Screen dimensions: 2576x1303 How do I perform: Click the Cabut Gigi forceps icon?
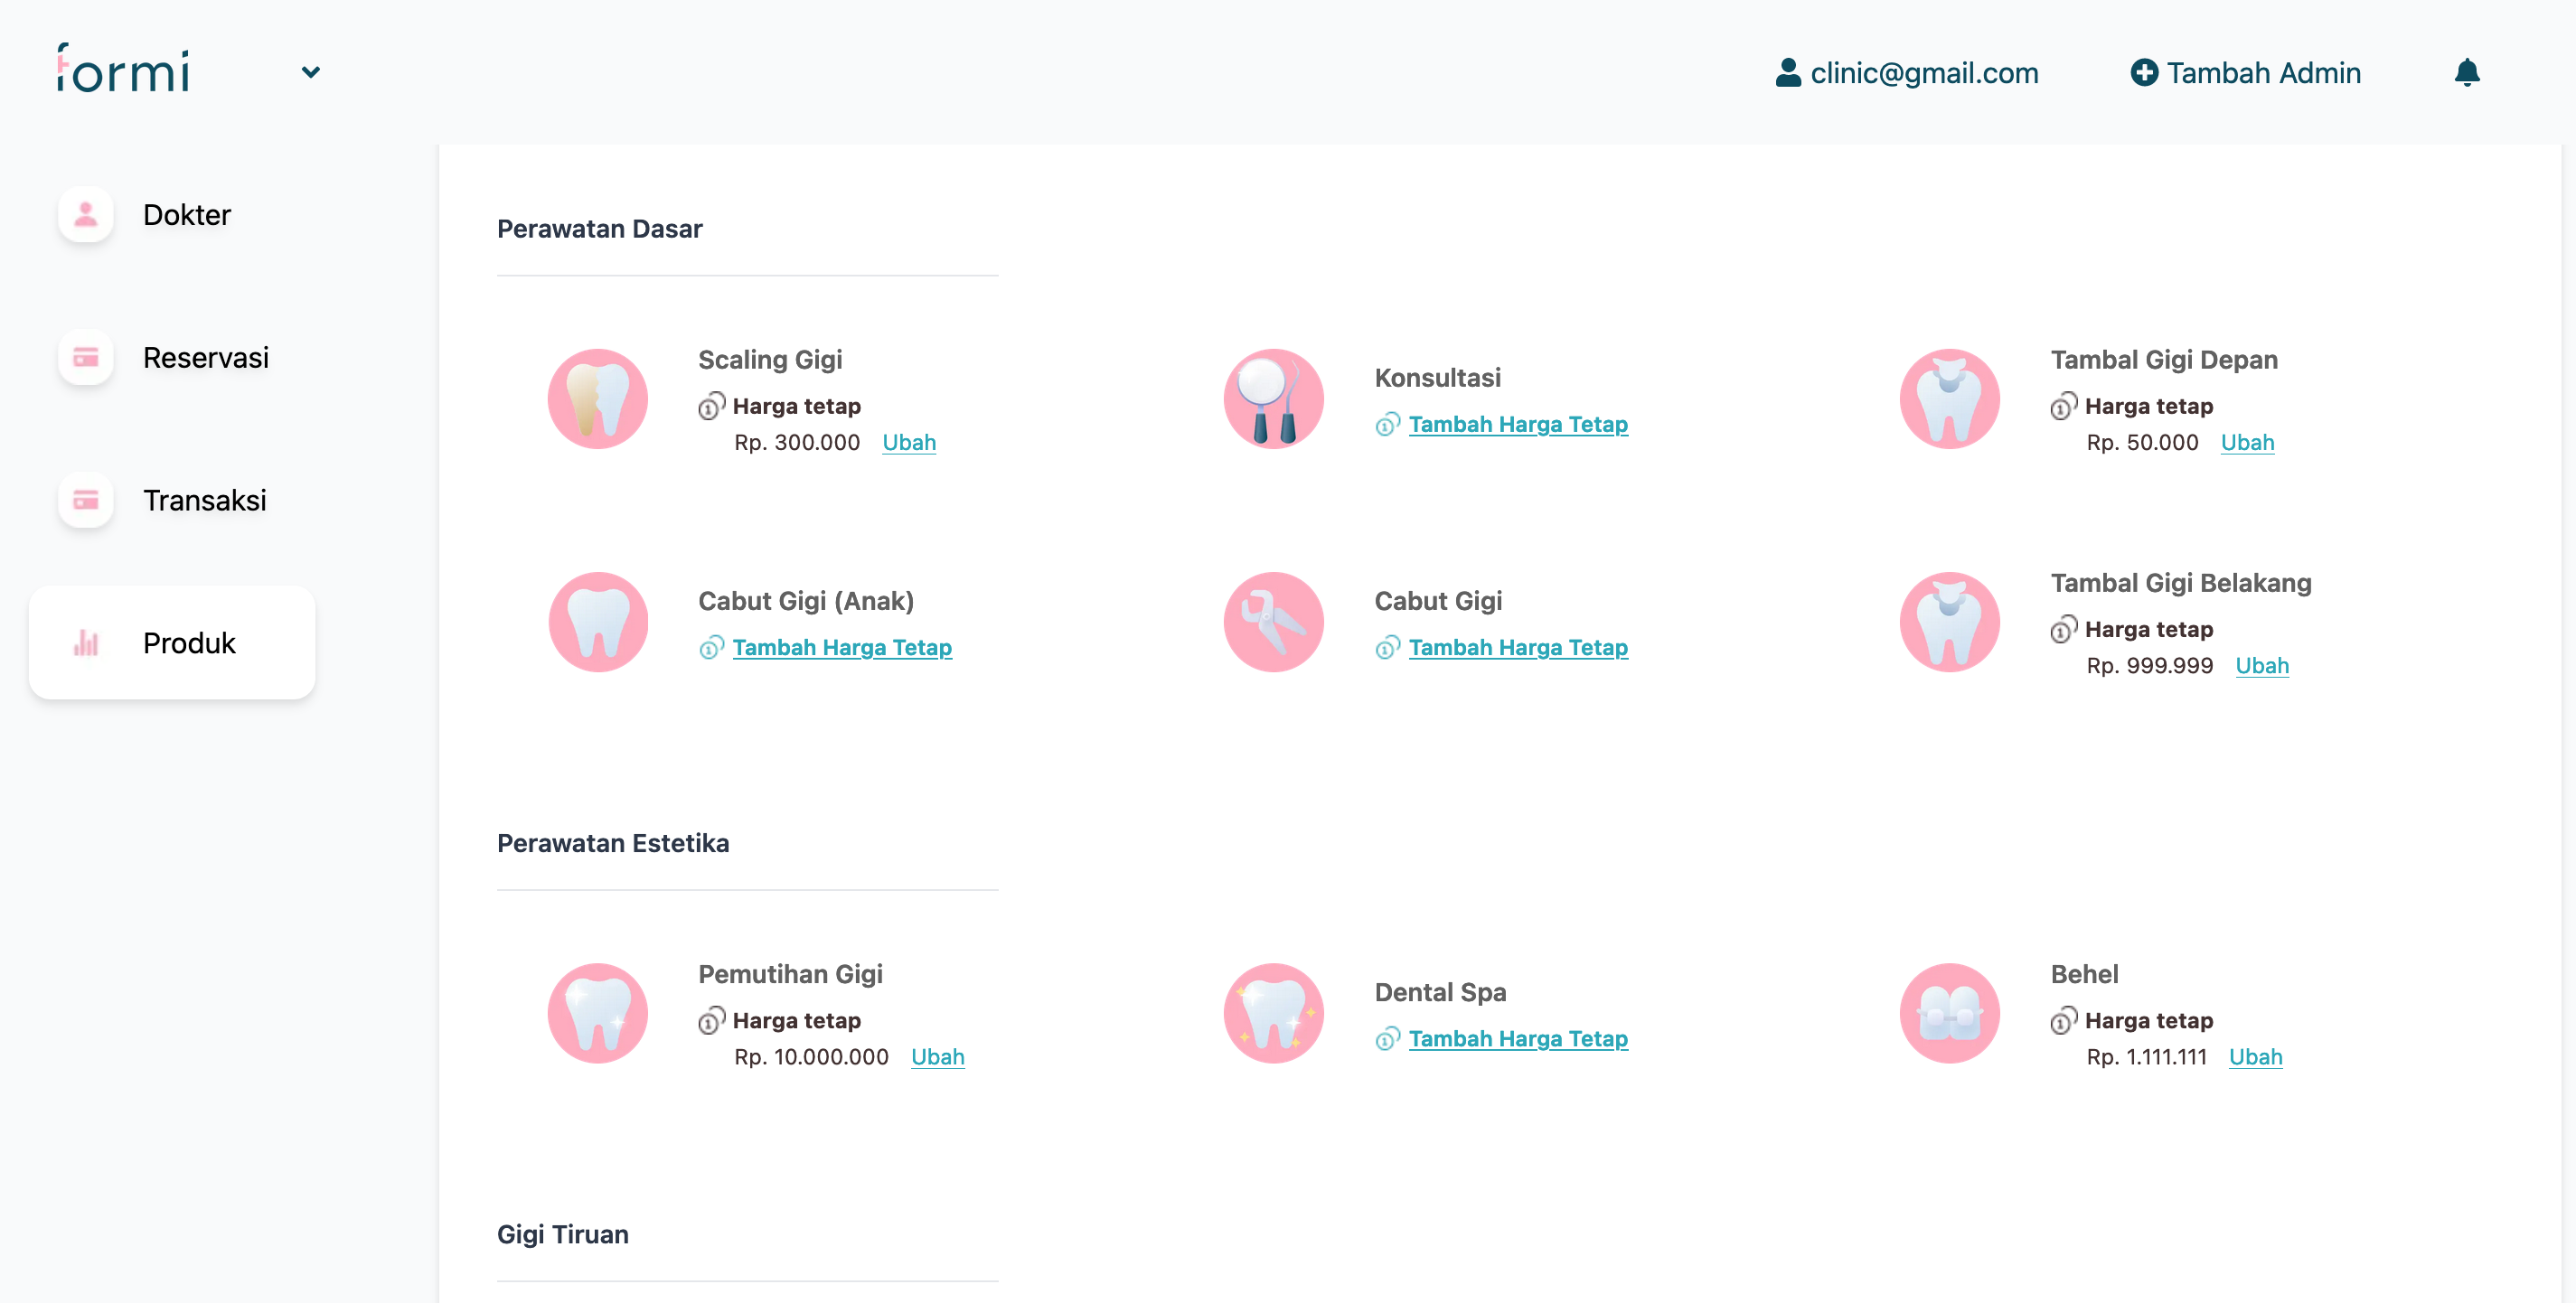tap(1273, 622)
